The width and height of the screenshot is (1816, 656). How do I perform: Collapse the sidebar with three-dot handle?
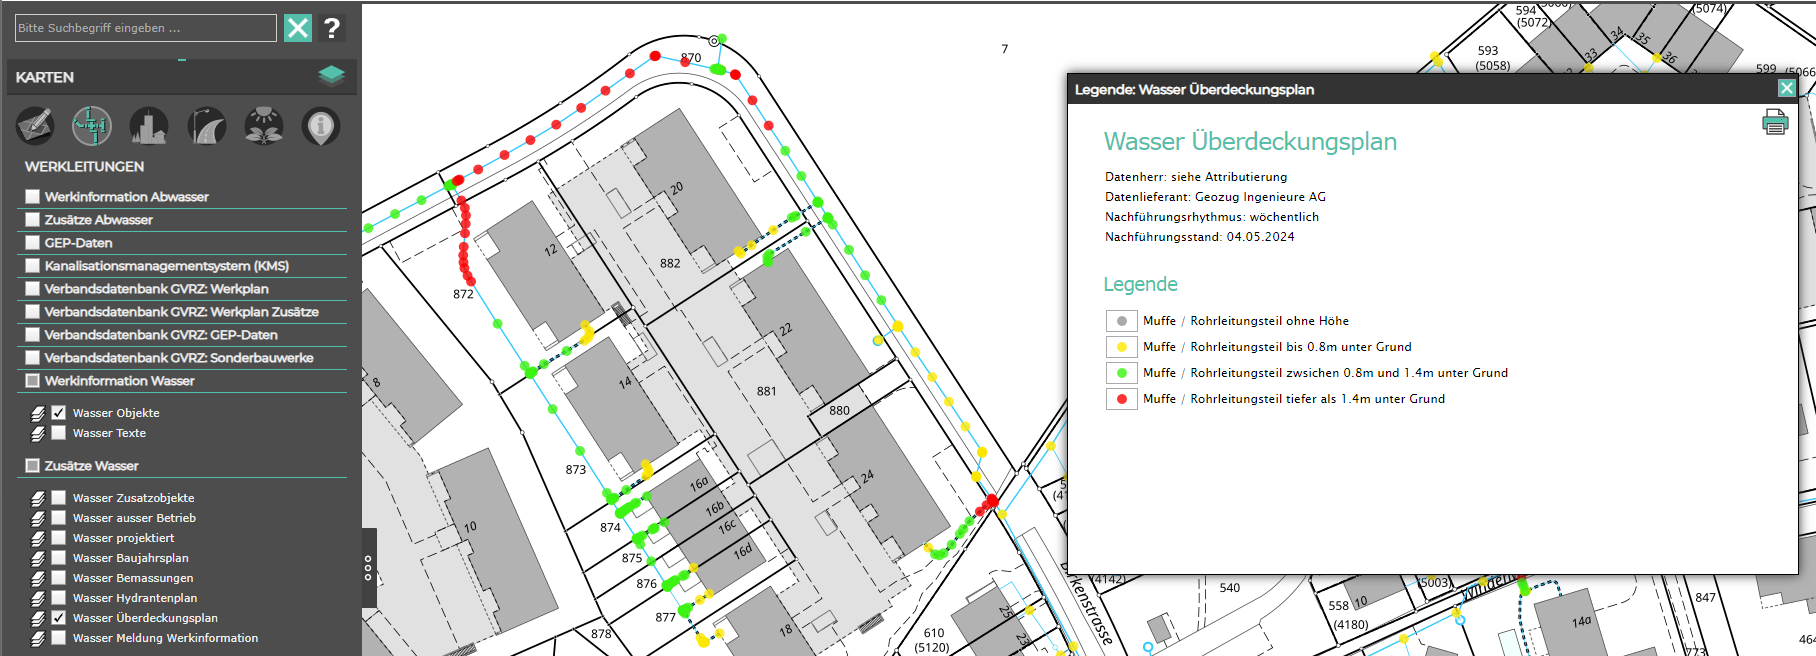click(x=368, y=568)
